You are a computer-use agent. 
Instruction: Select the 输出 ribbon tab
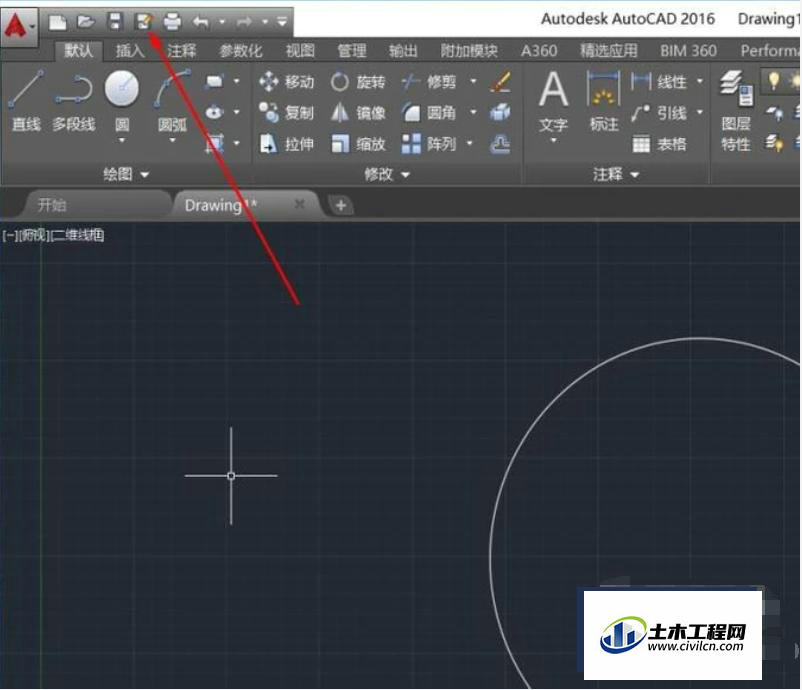tap(403, 51)
